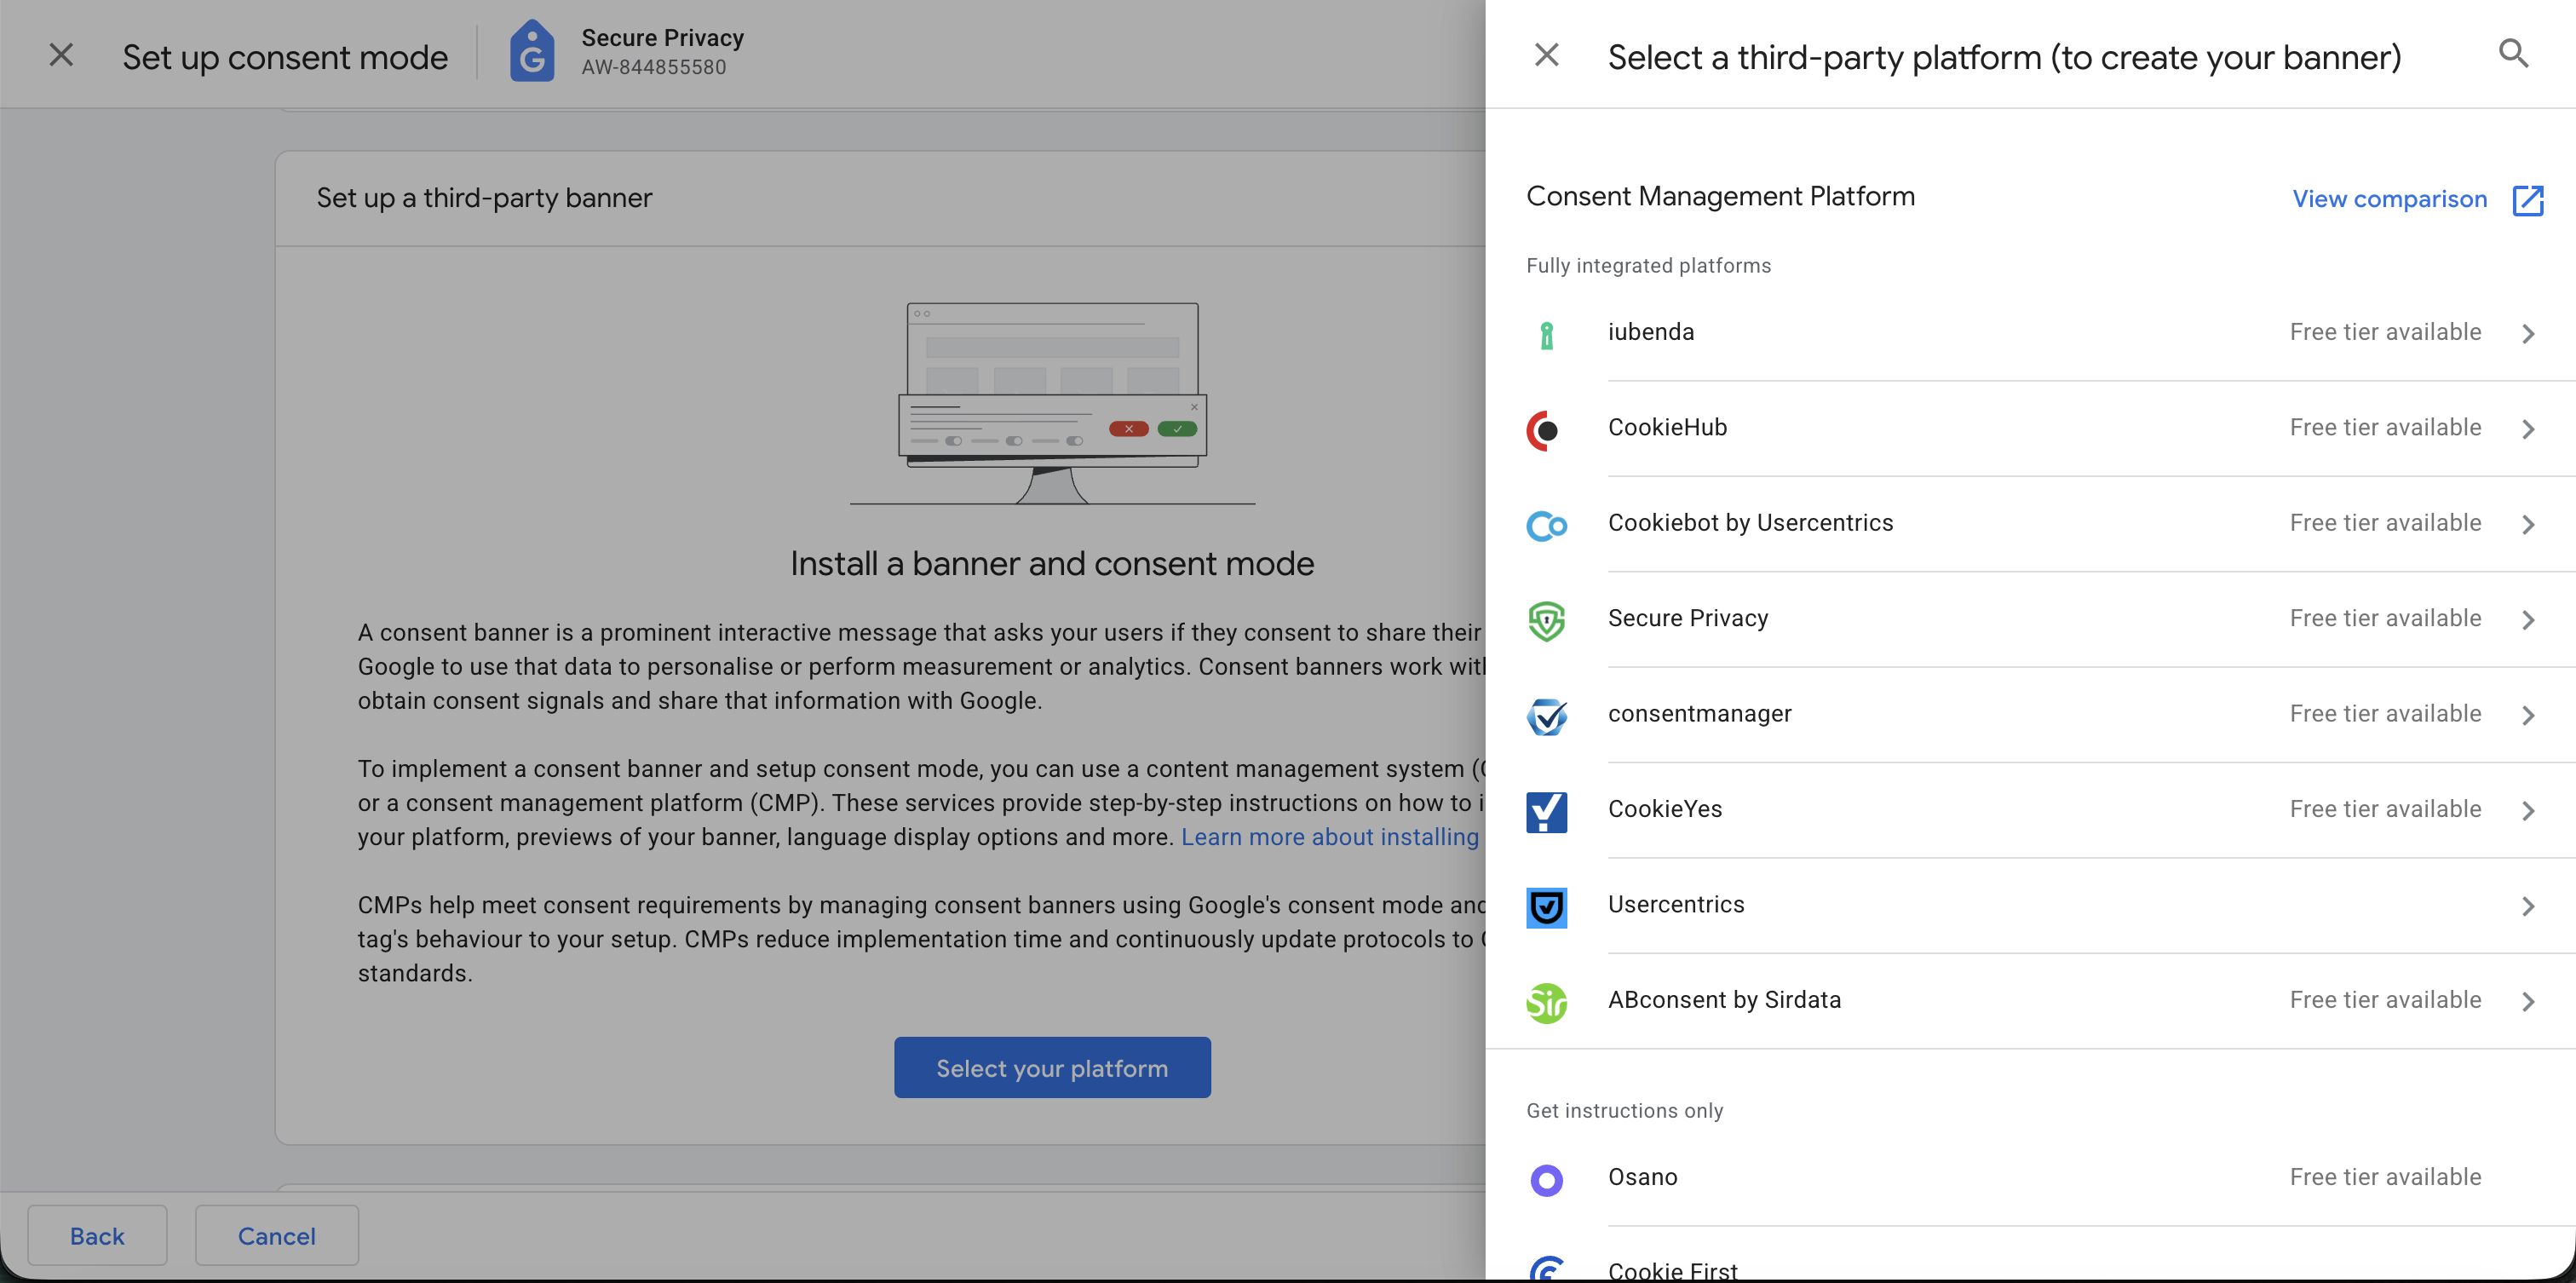
Task: Select Usercentrics platform name
Action: [1676, 905]
